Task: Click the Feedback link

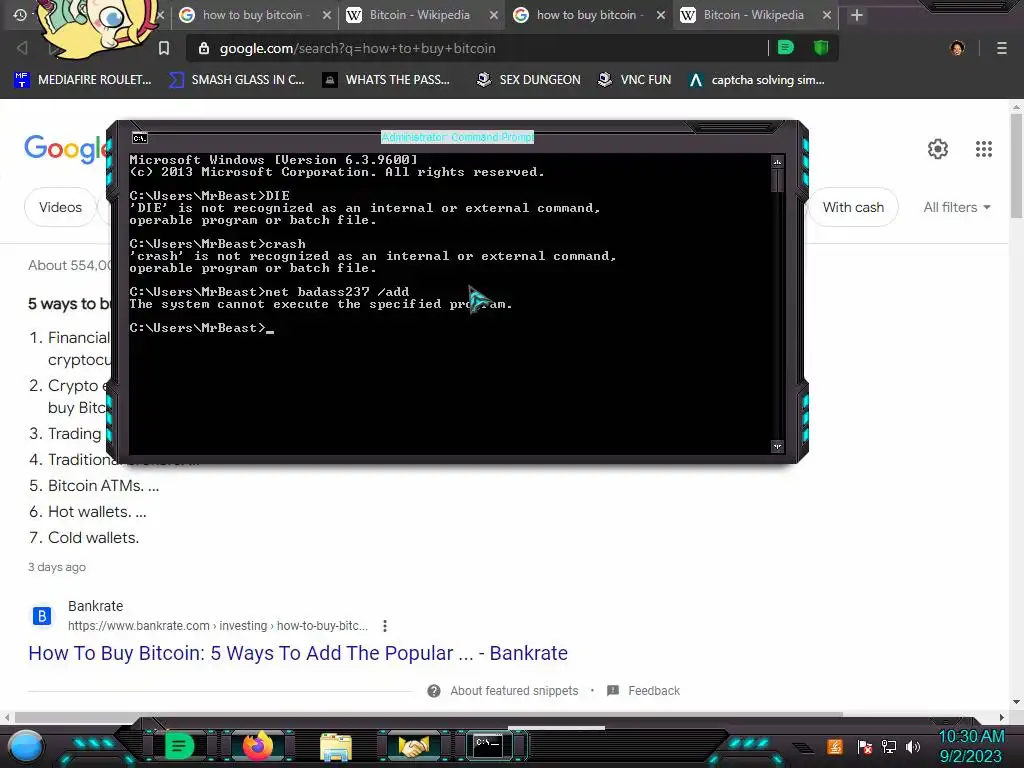Action: tap(654, 691)
